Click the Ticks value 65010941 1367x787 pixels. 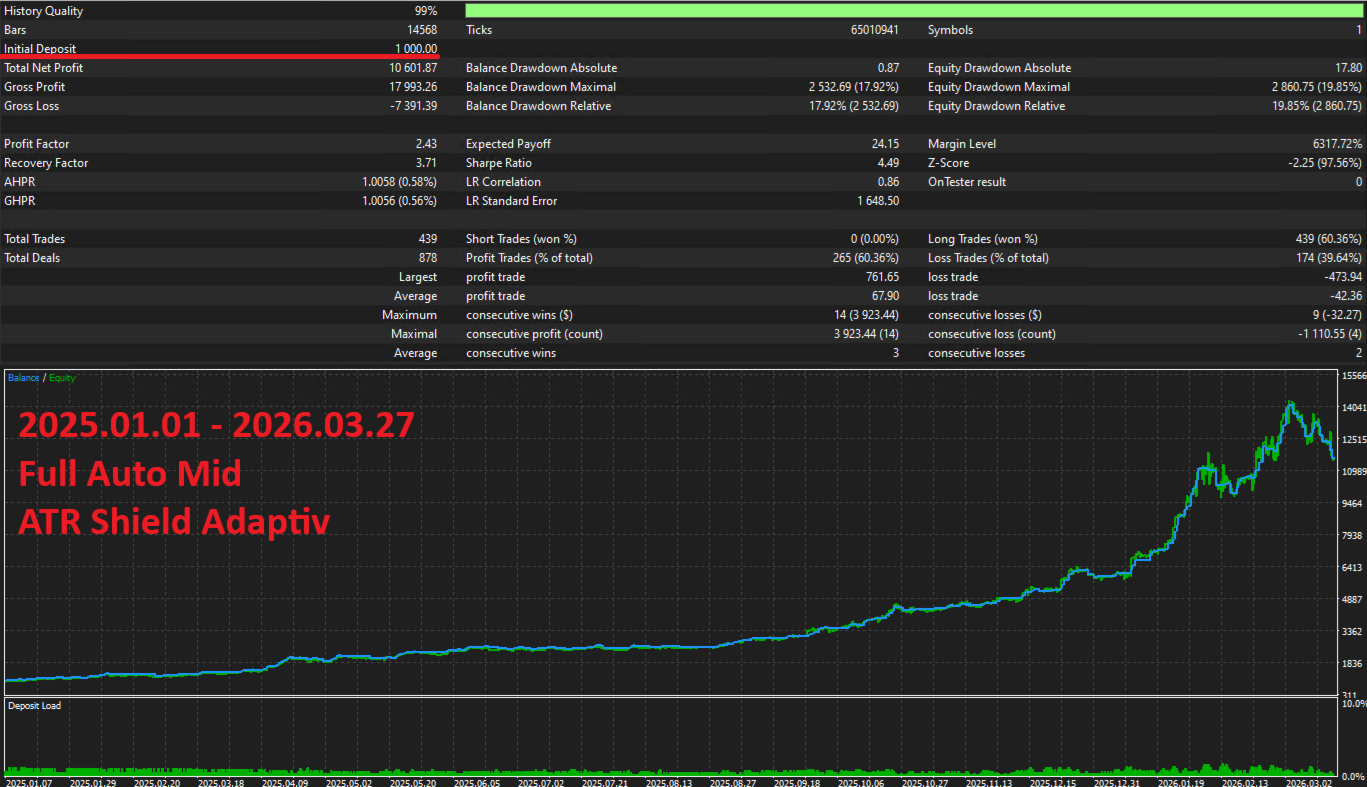[x=870, y=30]
